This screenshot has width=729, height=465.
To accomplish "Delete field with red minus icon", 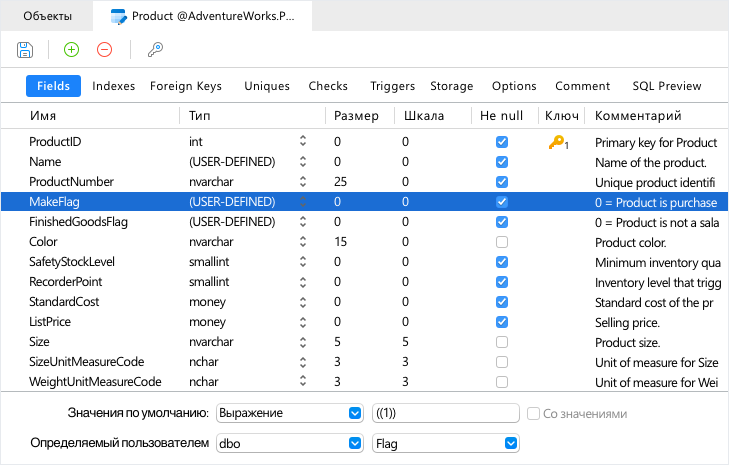I will 105,49.
